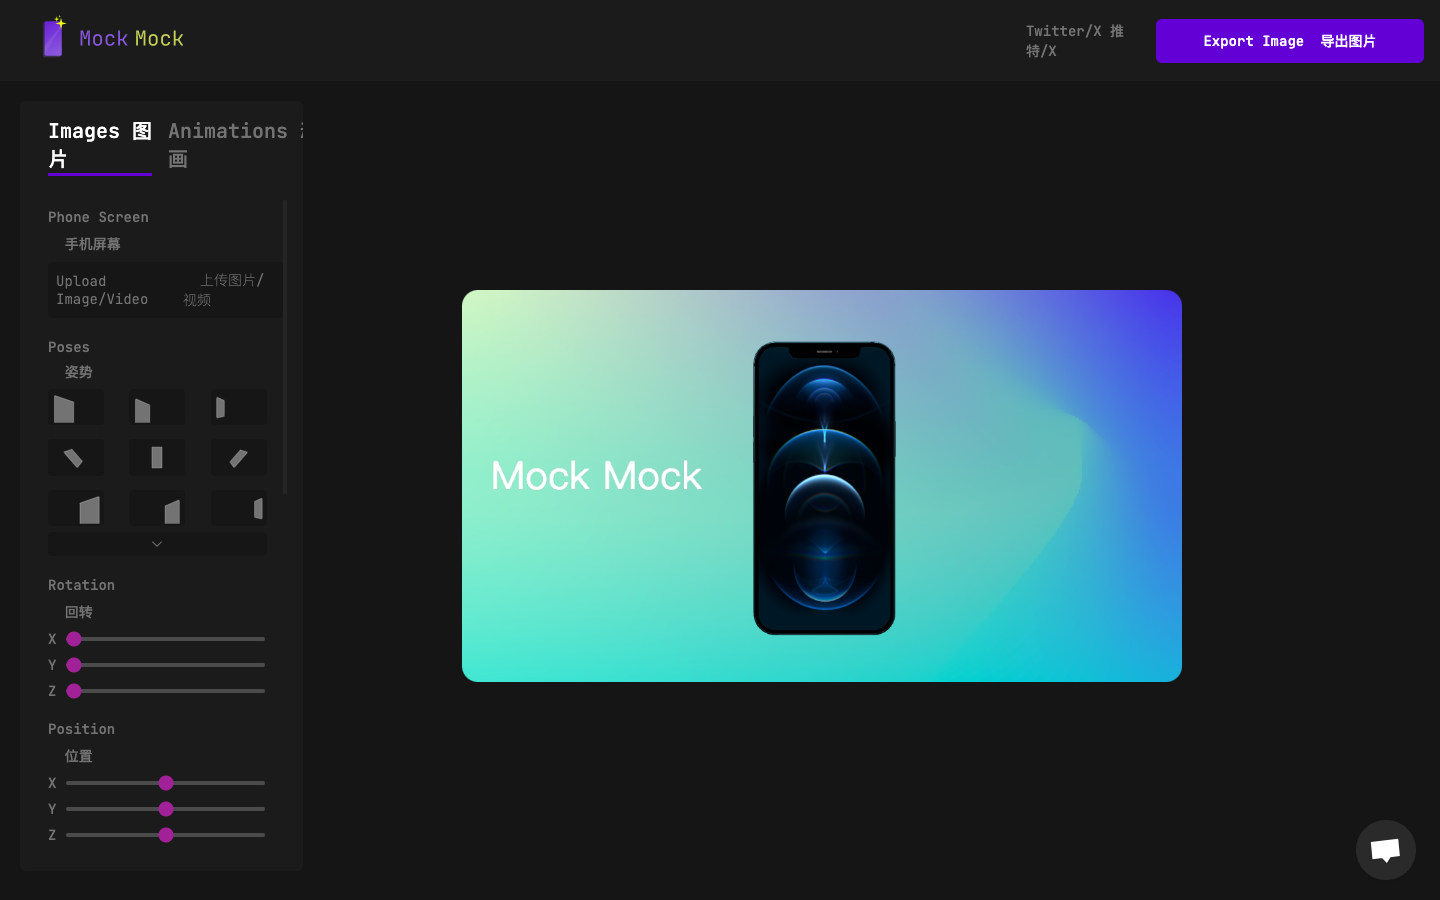Click the Rotation X slider handle
The height and width of the screenshot is (900, 1440).
[74, 638]
